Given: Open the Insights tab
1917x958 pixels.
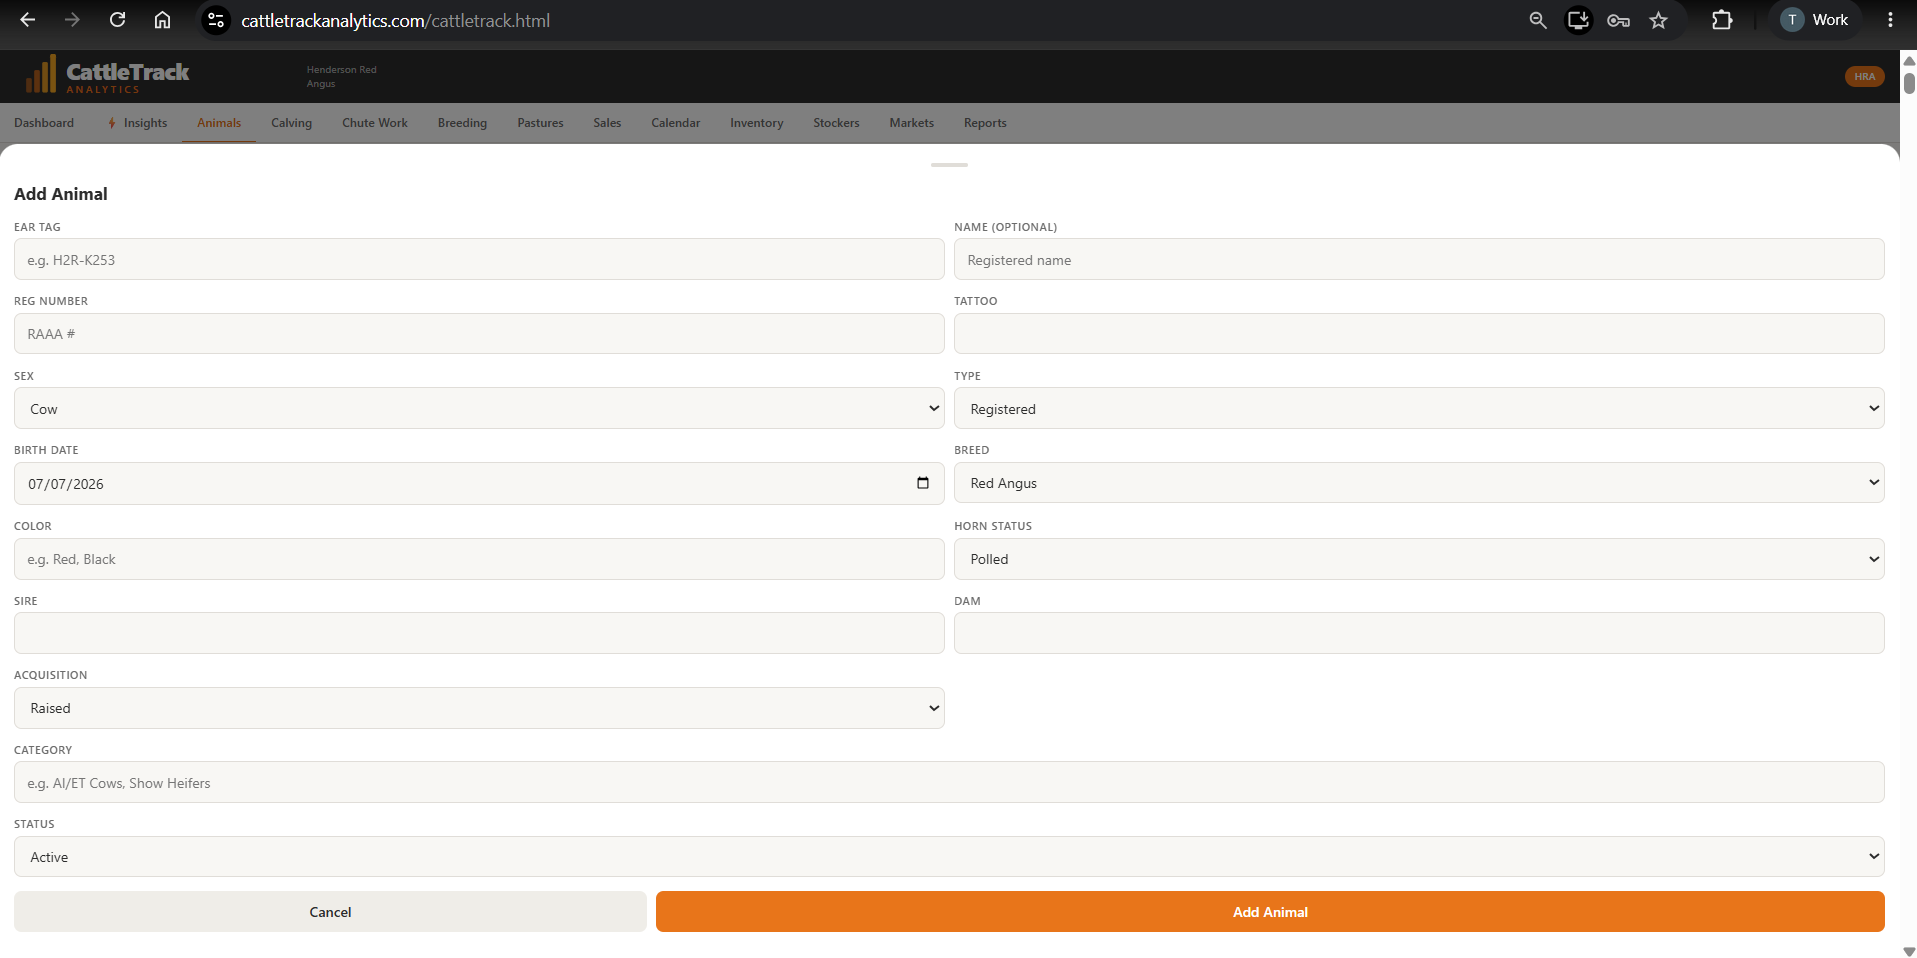Looking at the screenshot, I should tap(138, 123).
